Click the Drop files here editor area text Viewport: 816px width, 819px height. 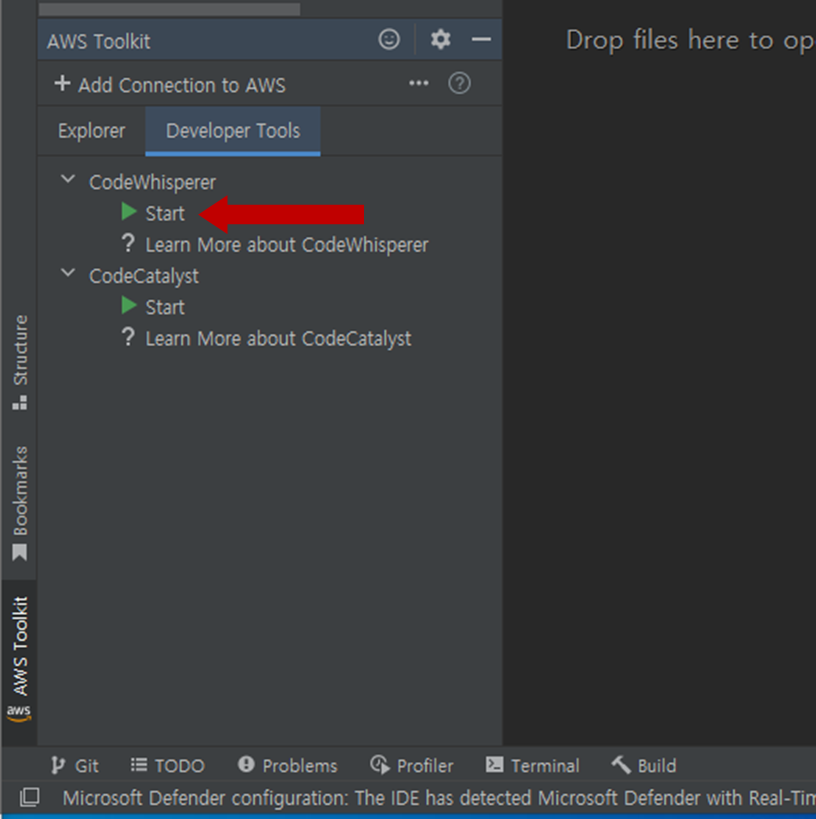[690, 41]
